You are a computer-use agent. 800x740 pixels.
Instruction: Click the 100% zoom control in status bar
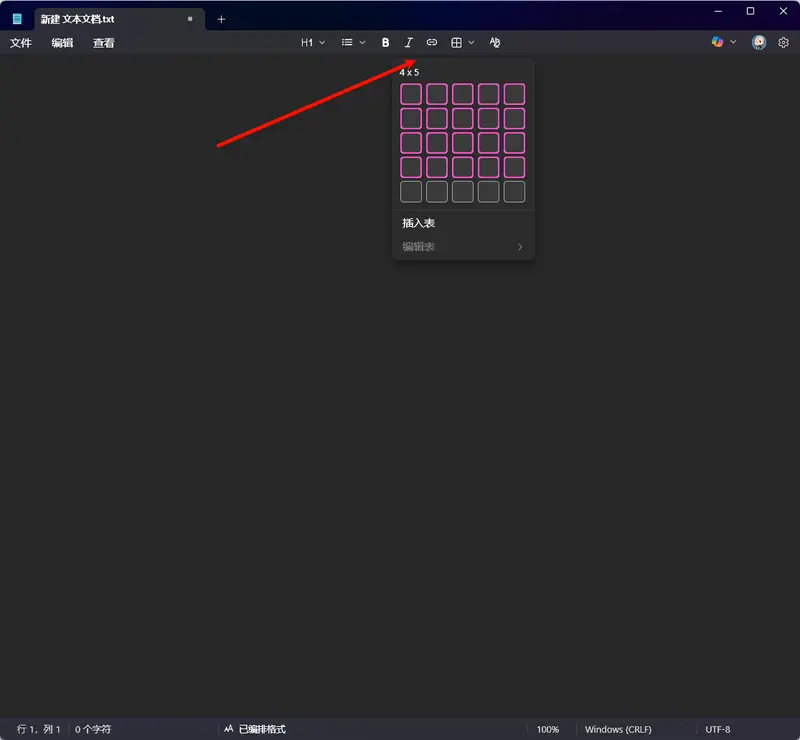coord(549,728)
